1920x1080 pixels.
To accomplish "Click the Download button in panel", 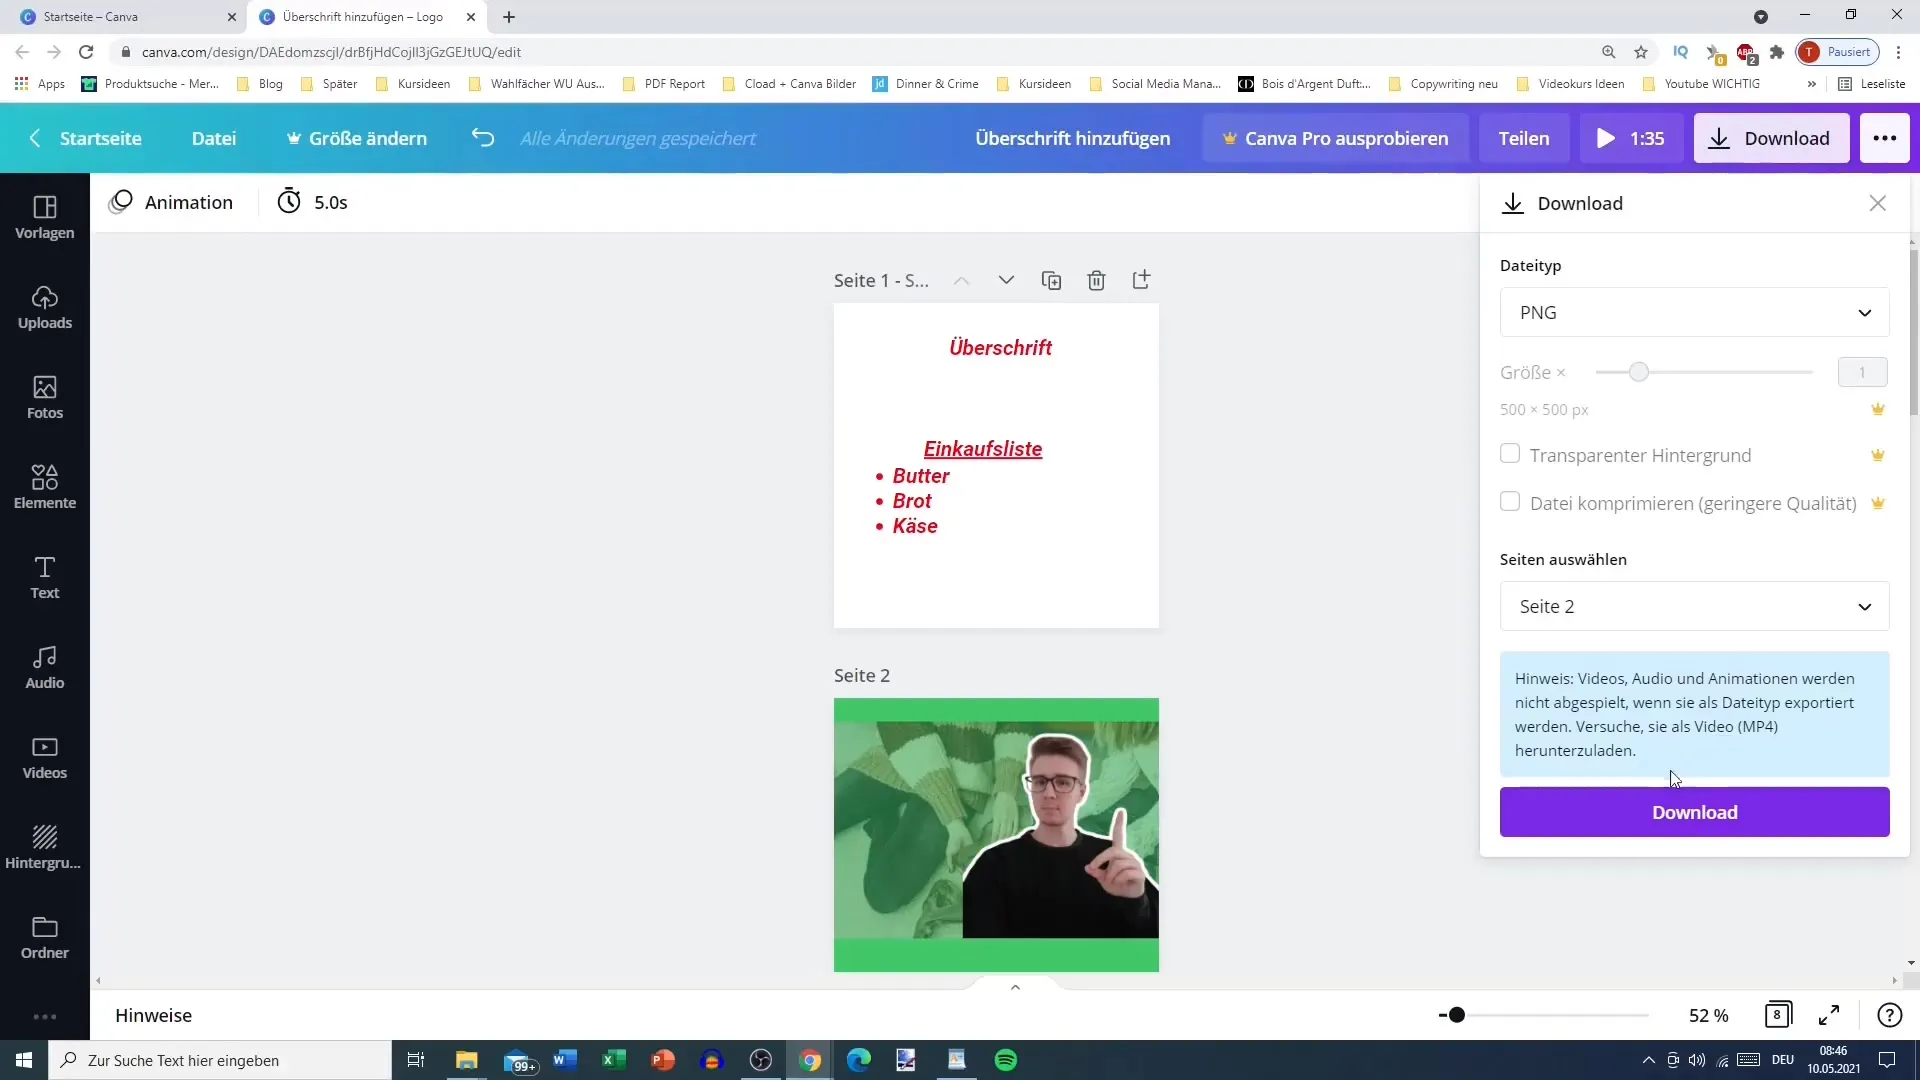I will [1695, 811].
